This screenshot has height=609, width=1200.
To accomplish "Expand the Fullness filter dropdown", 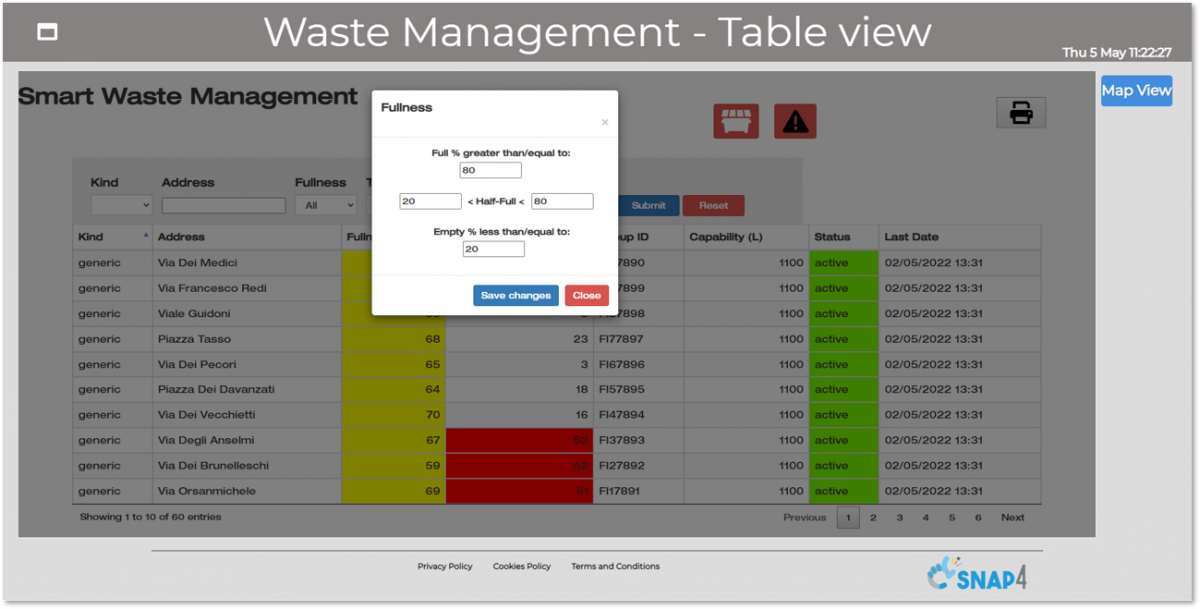I will 325,205.
